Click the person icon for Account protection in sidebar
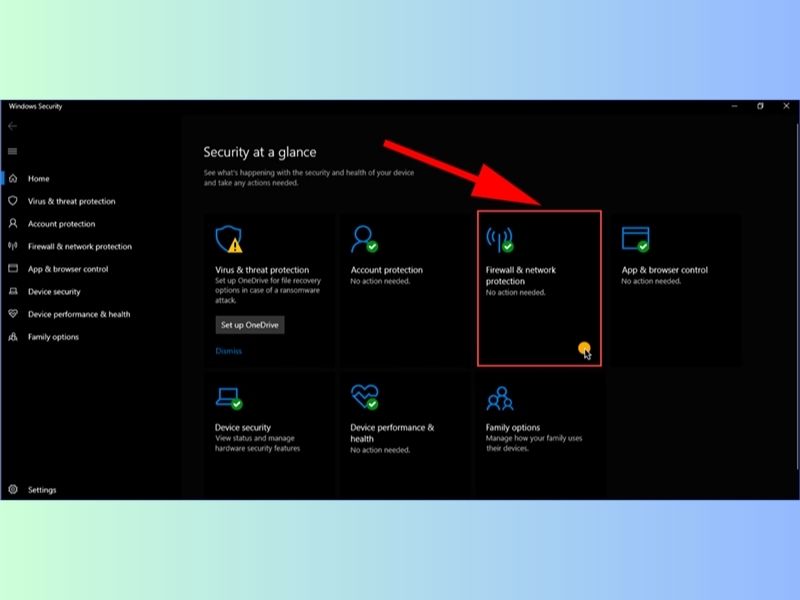This screenshot has width=800, height=600. (13, 223)
